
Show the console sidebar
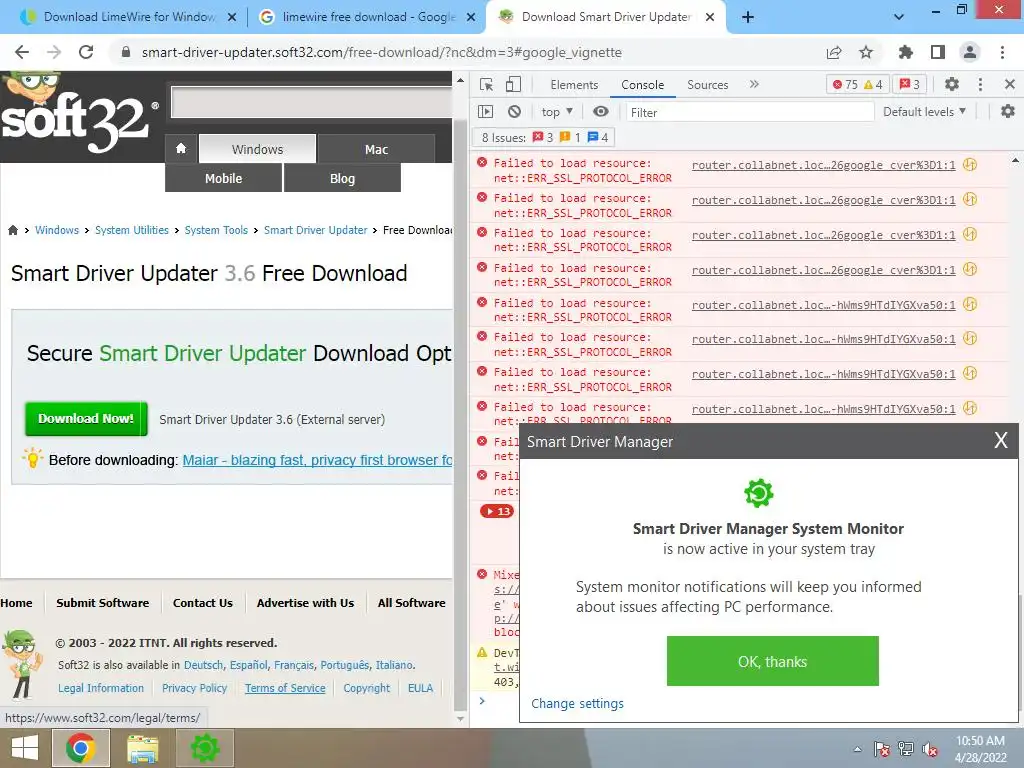[x=485, y=112]
